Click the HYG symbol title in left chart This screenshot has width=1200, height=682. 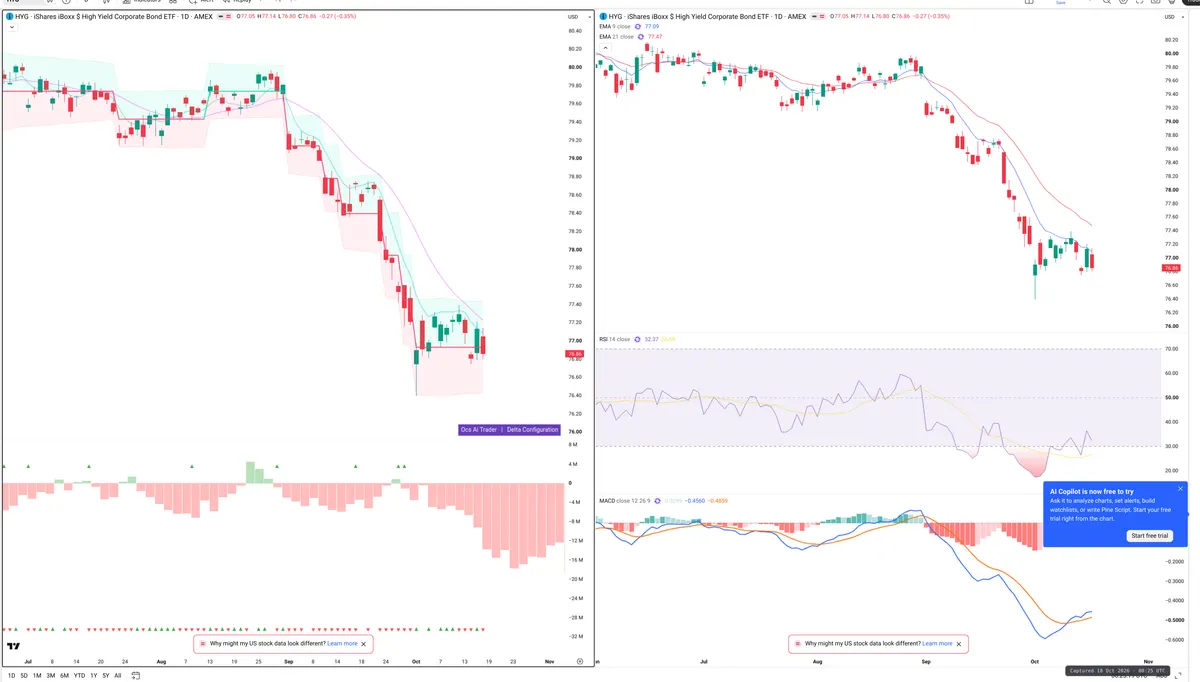113,17
